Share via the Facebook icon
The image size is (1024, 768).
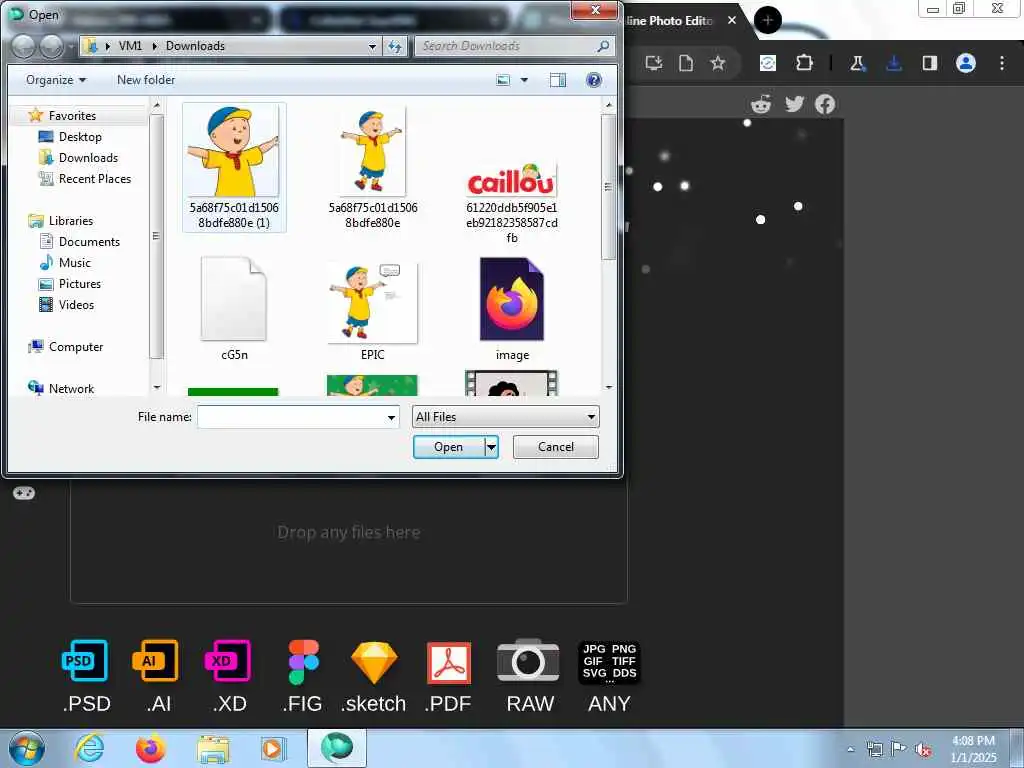click(x=825, y=104)
